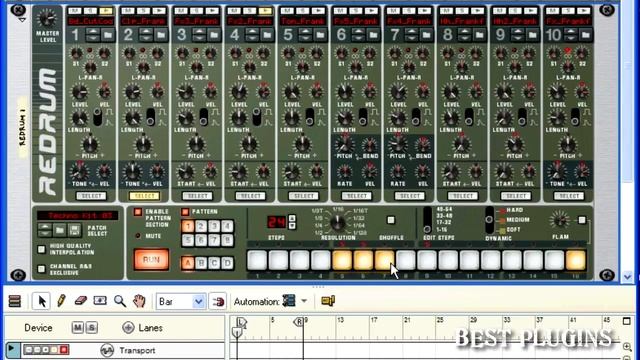Select pattern 5 button

click(x=188, y=240)
